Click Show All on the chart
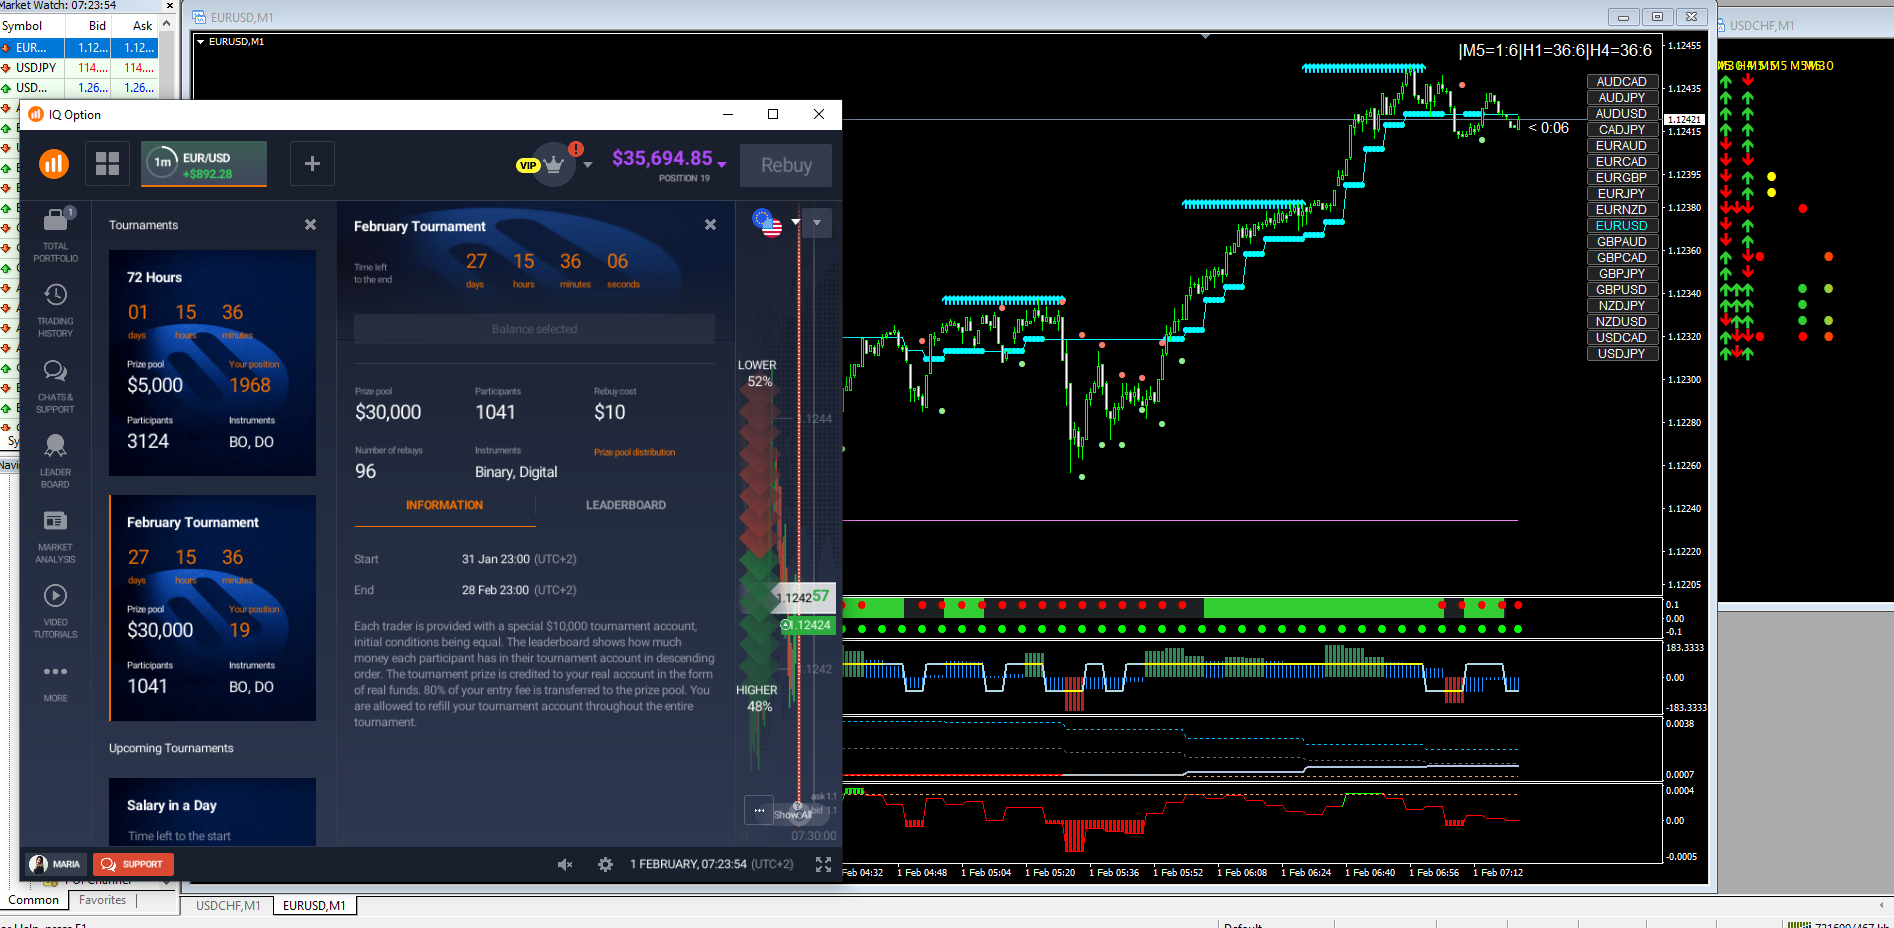The height and width of the screenshot is (928, 1894). point(793,815)
